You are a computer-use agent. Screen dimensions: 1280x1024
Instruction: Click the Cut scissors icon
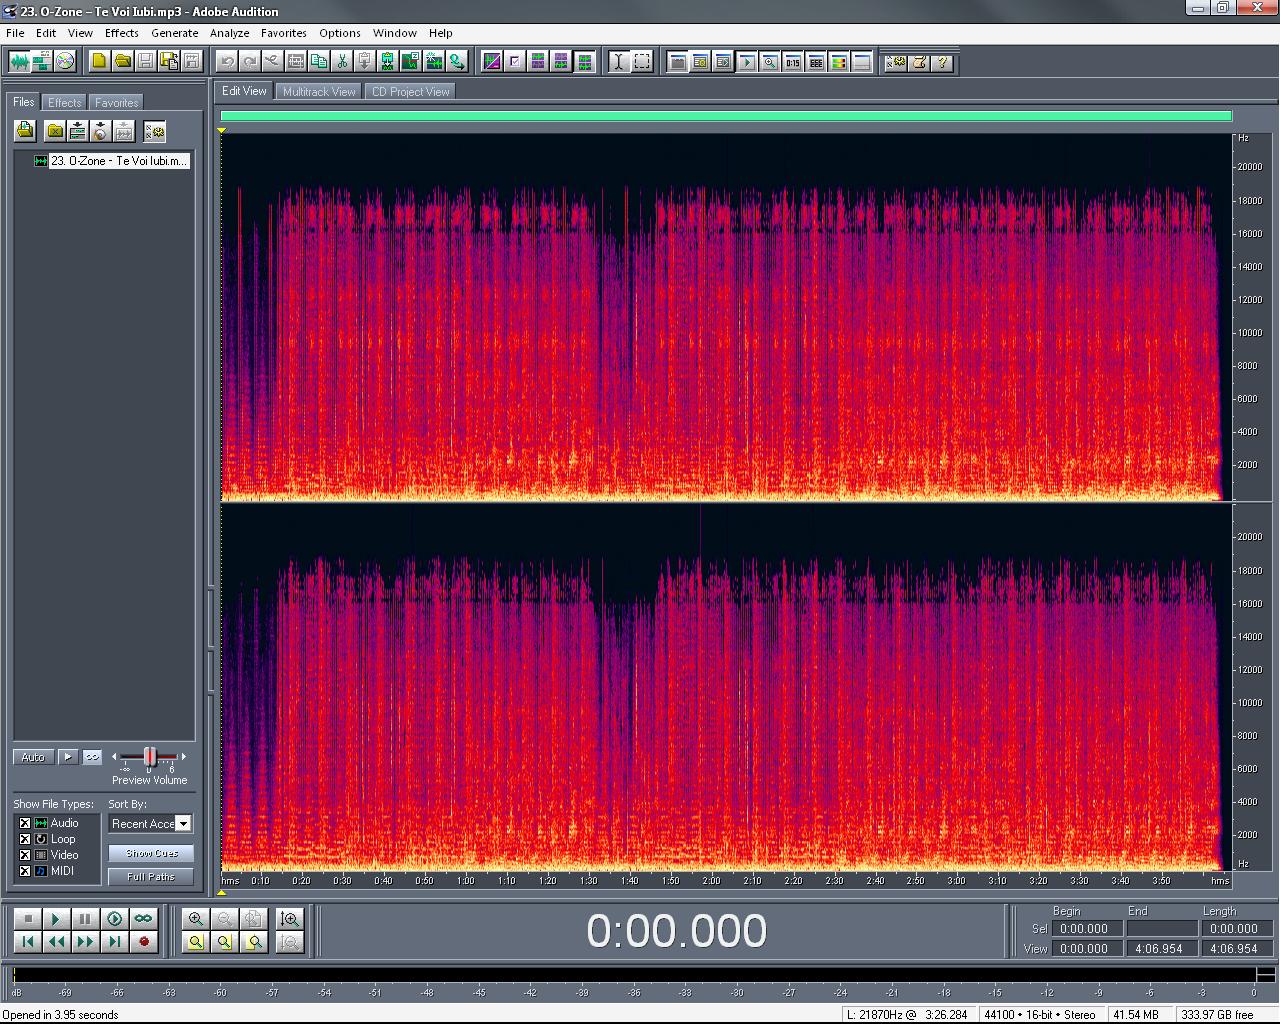coord(342,62)
